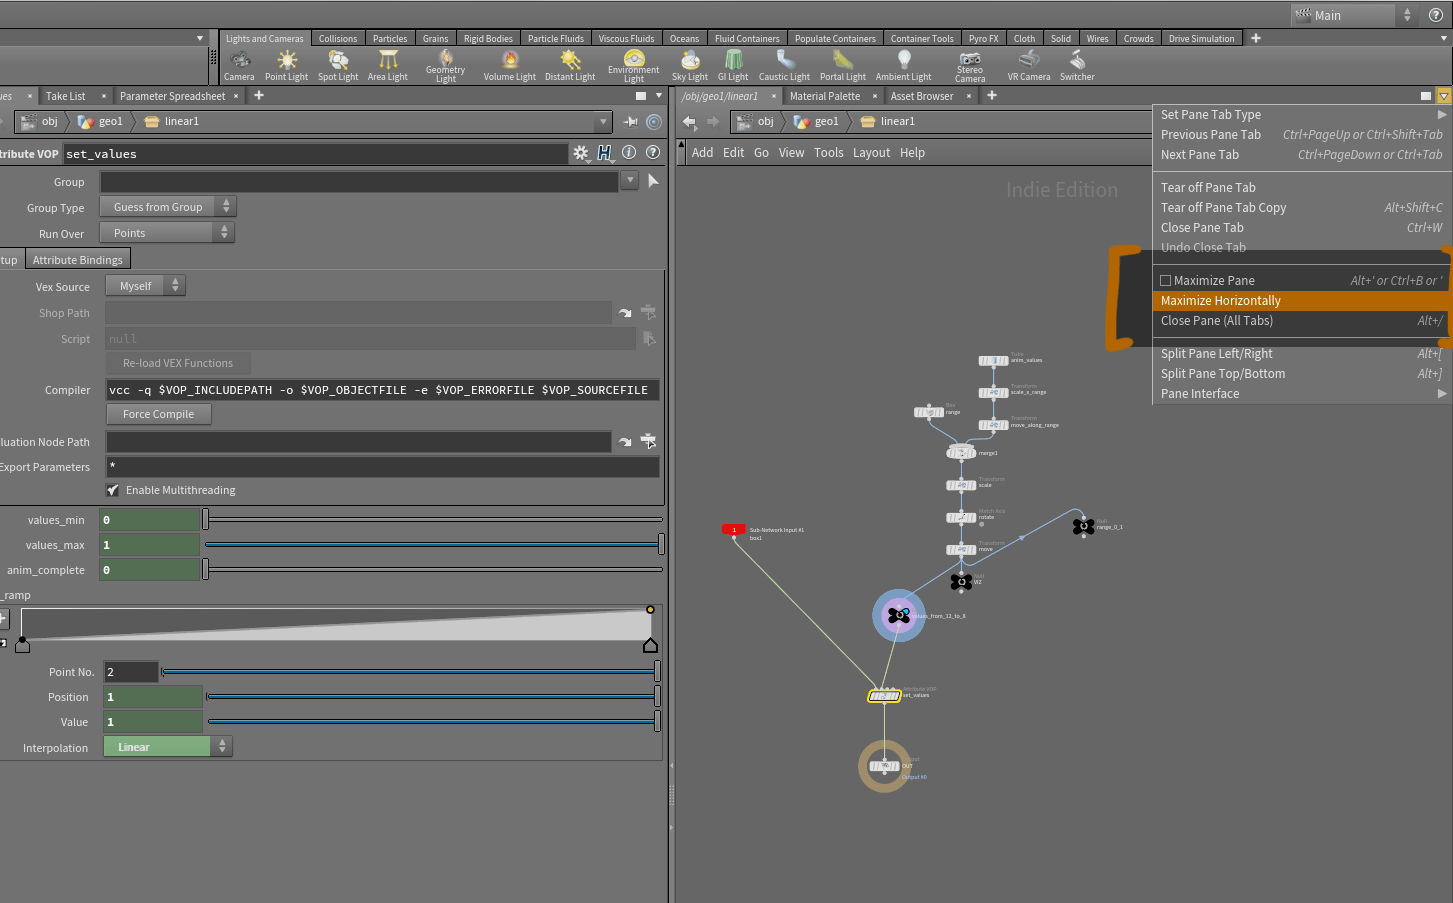
Task: Open Group selection arrow tool
Action: [653, 181]
